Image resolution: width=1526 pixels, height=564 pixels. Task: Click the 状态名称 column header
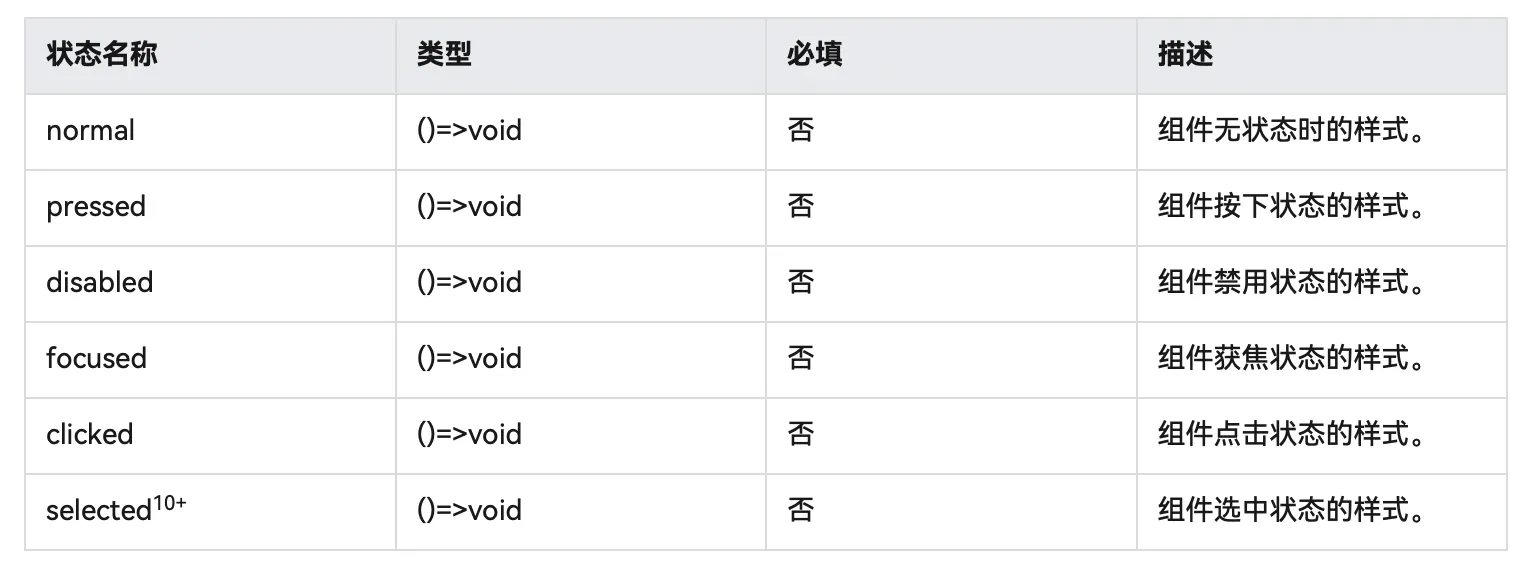[102, 54]
